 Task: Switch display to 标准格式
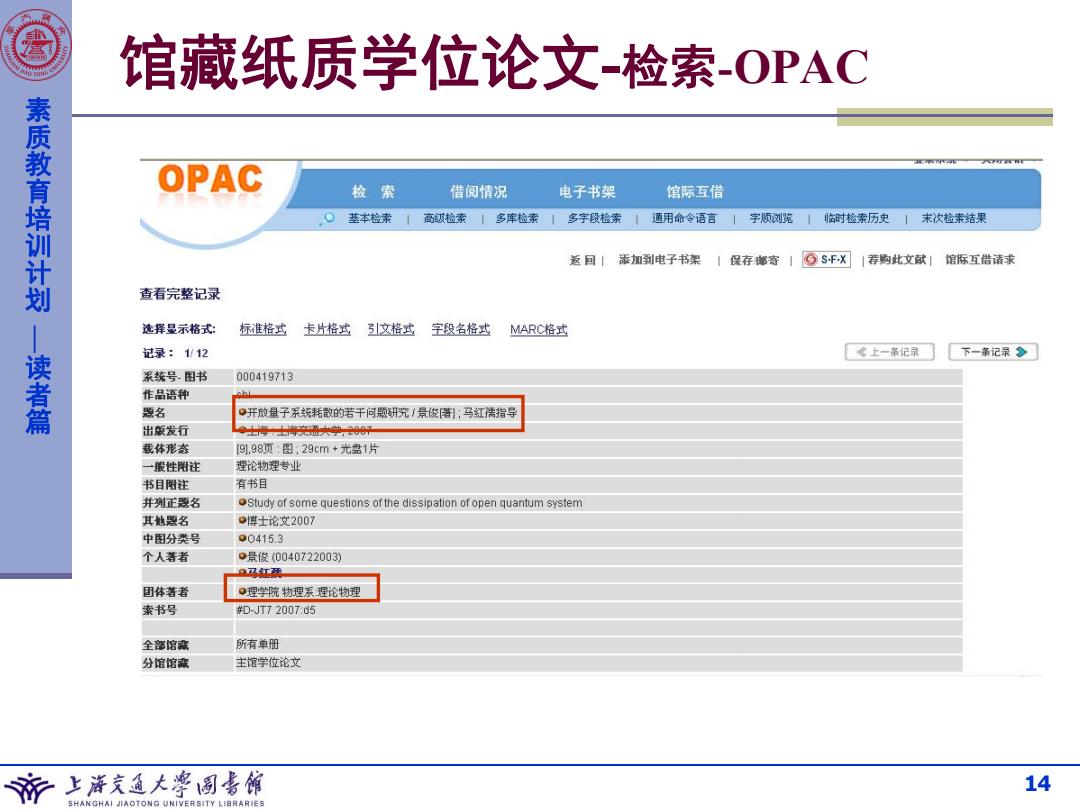262,329
